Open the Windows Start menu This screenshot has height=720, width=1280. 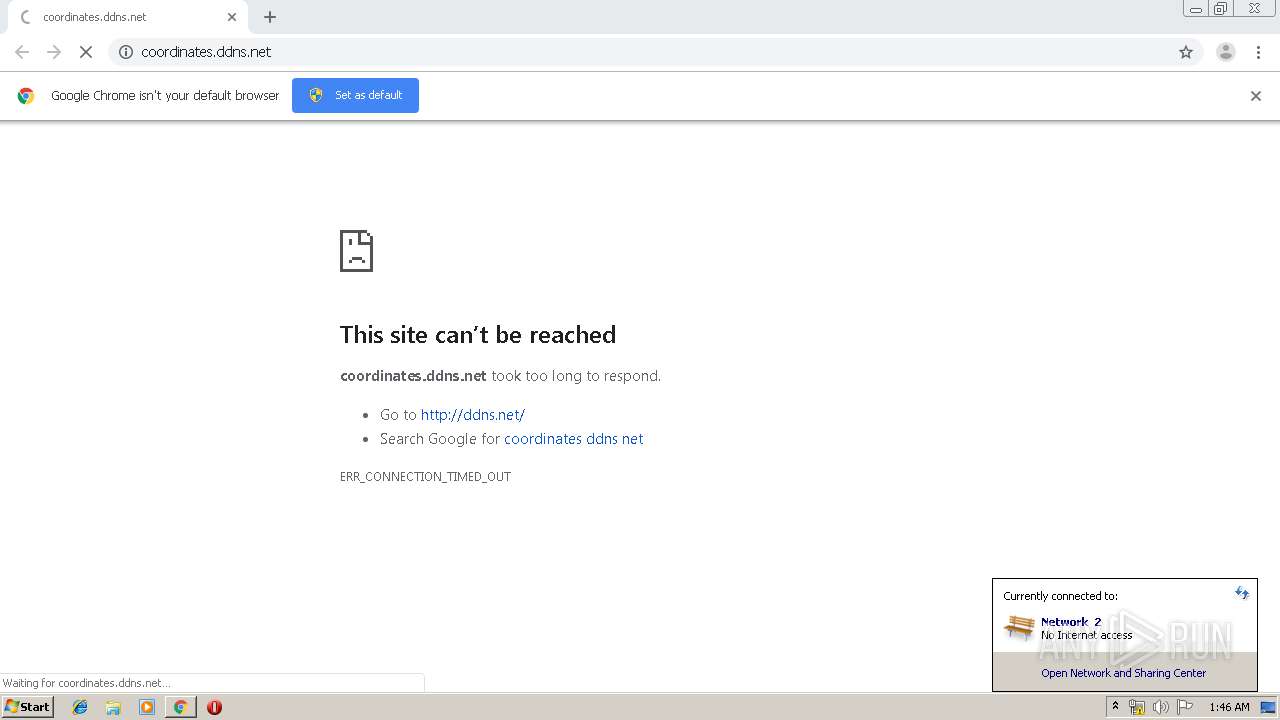click(28, 707)
